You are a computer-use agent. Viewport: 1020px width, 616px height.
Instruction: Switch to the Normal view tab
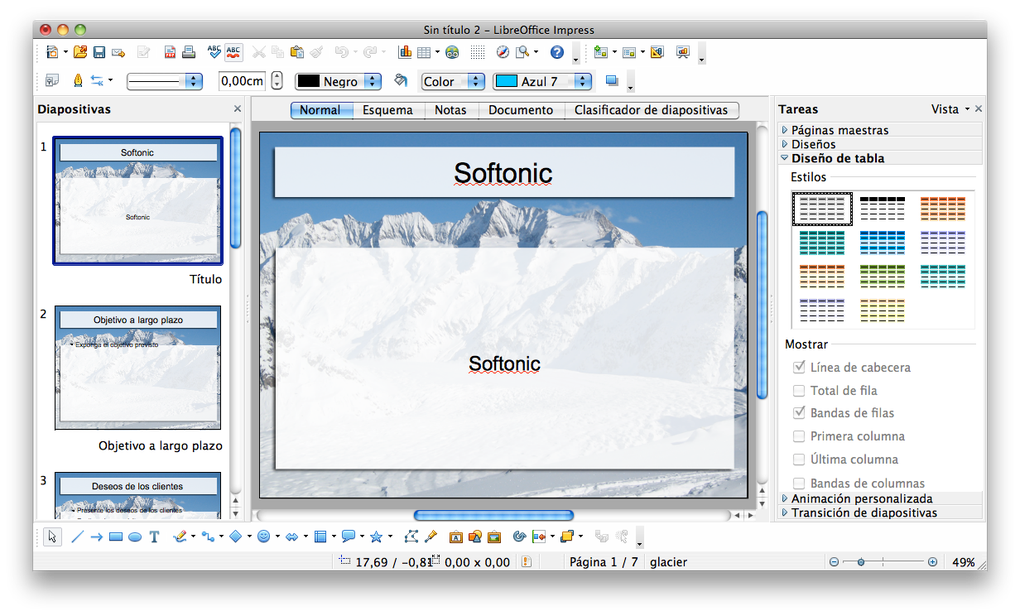click(x=320, y=110)
